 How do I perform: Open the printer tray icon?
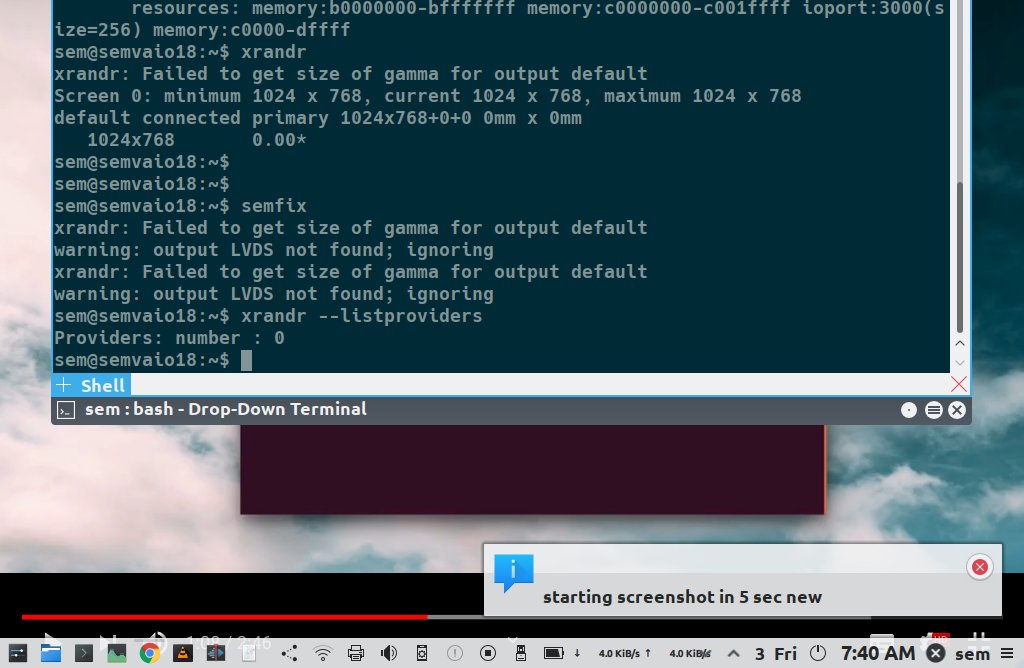coord(356,653)
